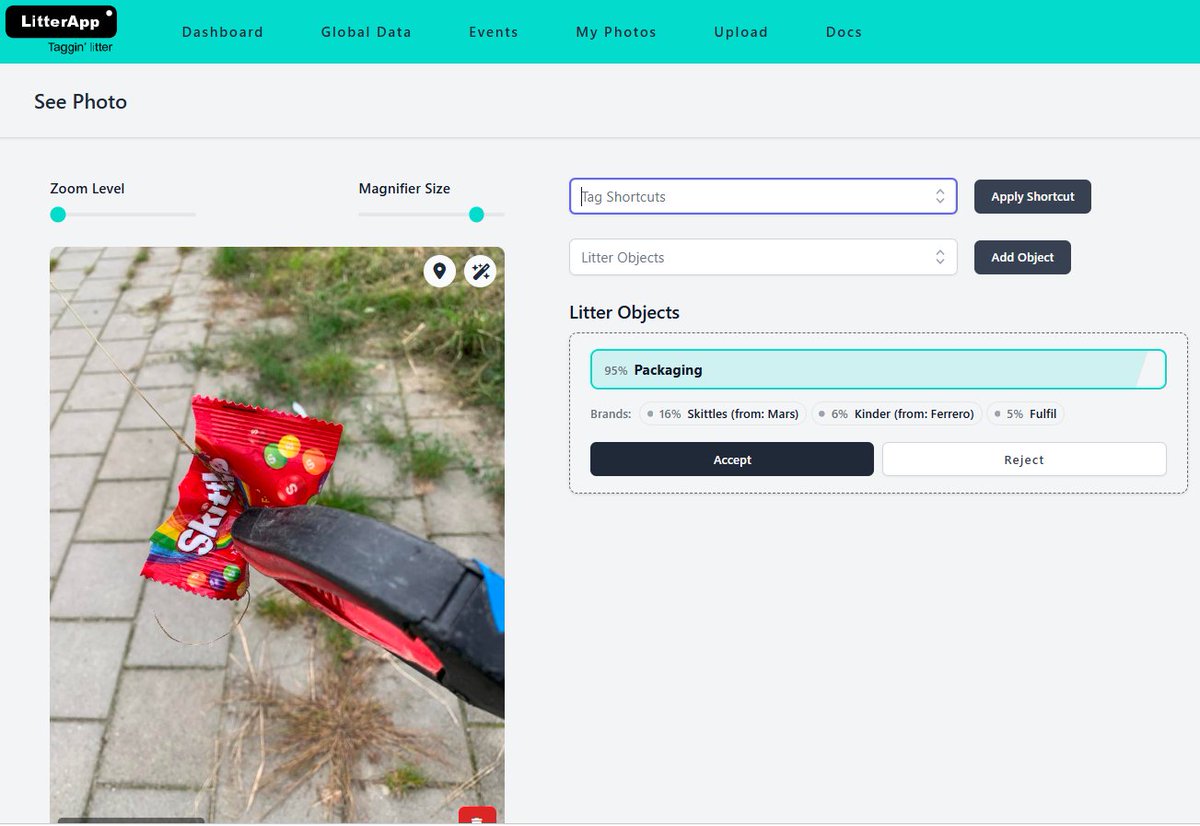Accept the Packaging litter object
The height and width of the screenshot is (826, 1200).
[x=732, y=460]
